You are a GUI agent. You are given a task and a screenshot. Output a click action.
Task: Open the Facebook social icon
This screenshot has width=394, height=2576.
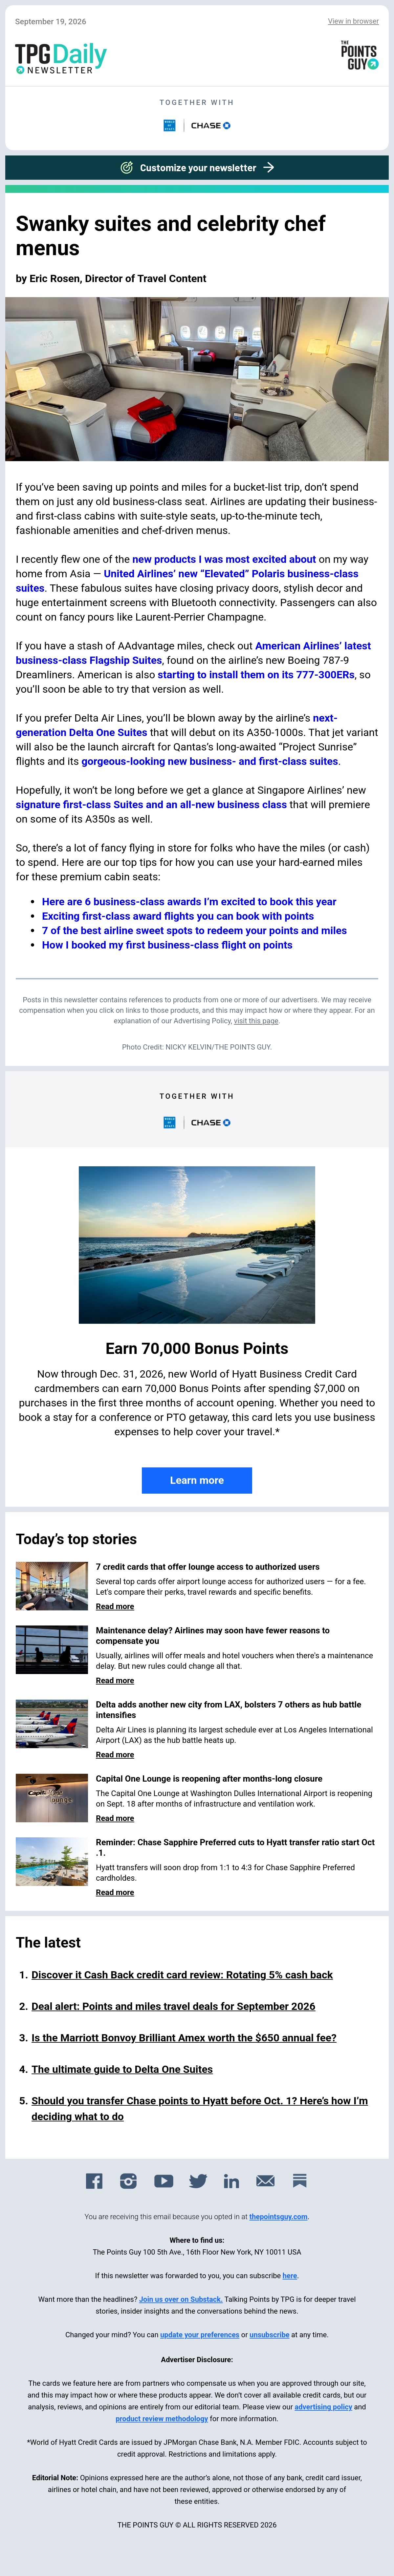pos(94,2181)
